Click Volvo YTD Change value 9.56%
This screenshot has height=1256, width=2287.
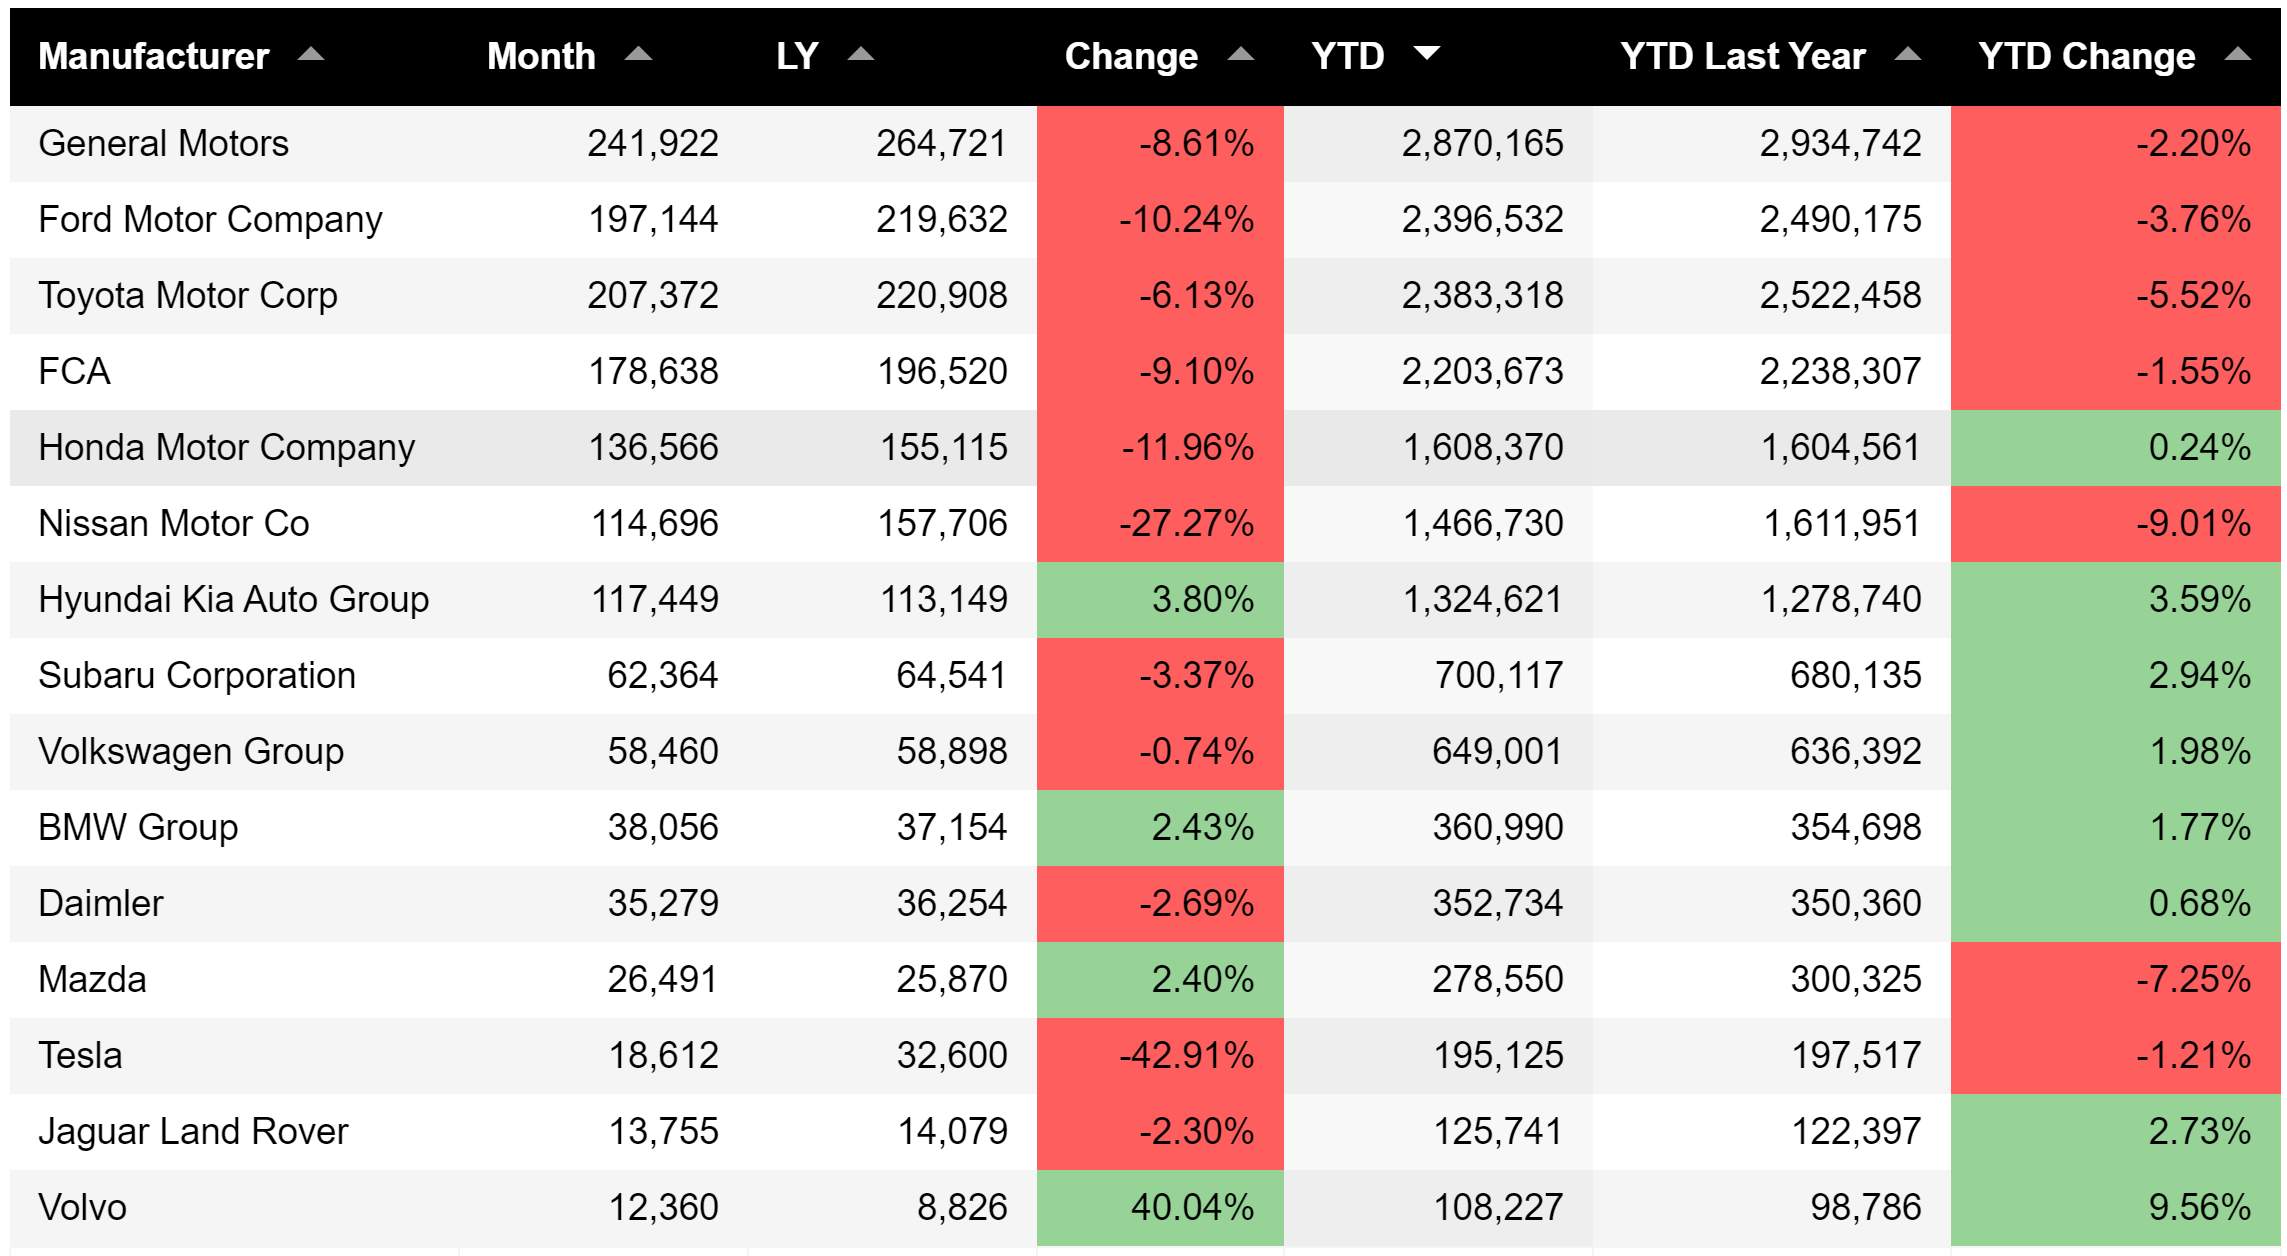2200,1207
